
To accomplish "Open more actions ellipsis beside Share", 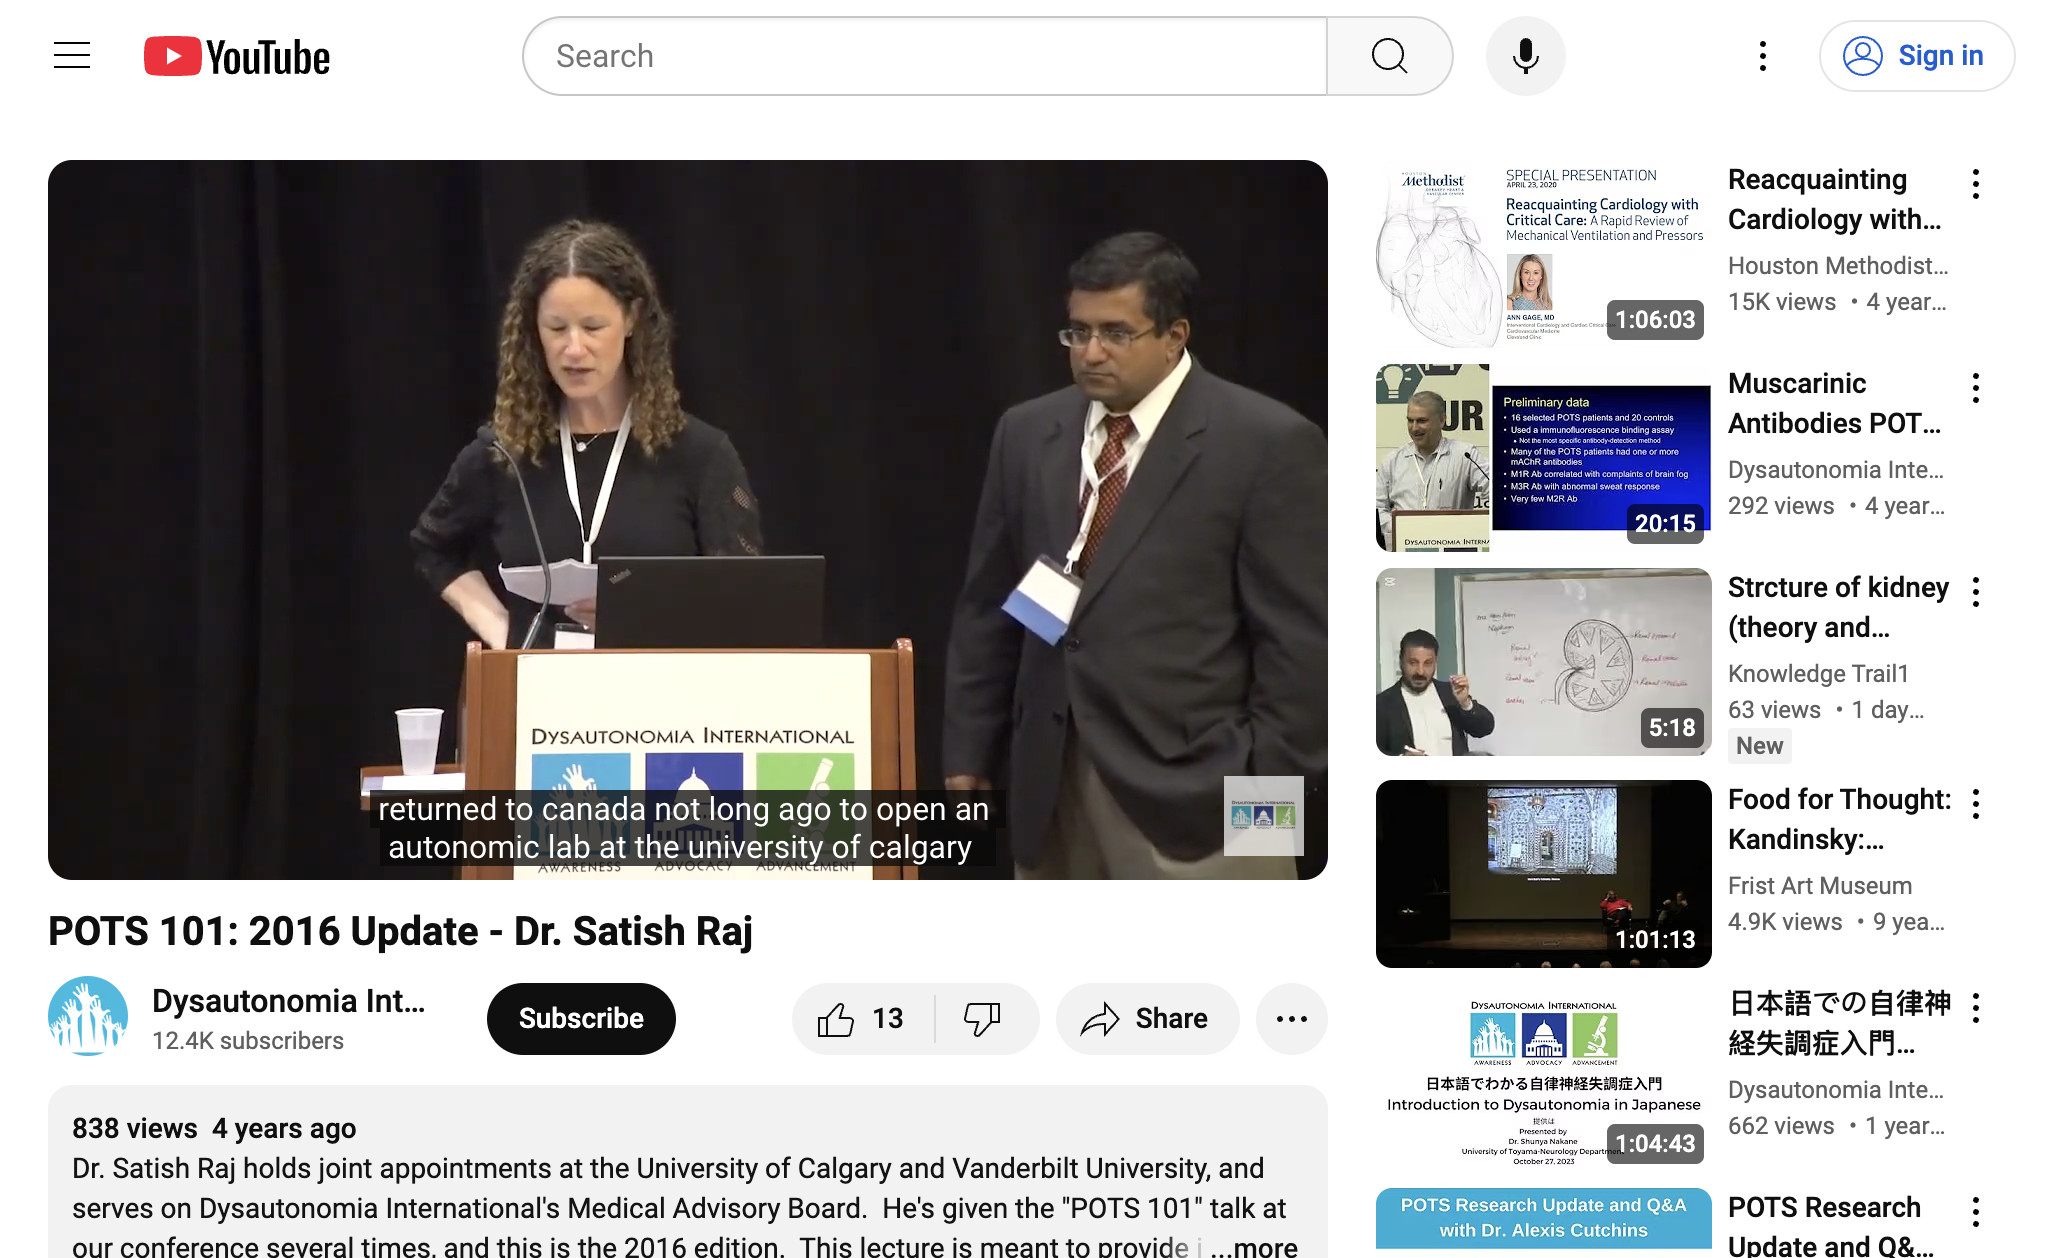I will coord(1292,1018).
